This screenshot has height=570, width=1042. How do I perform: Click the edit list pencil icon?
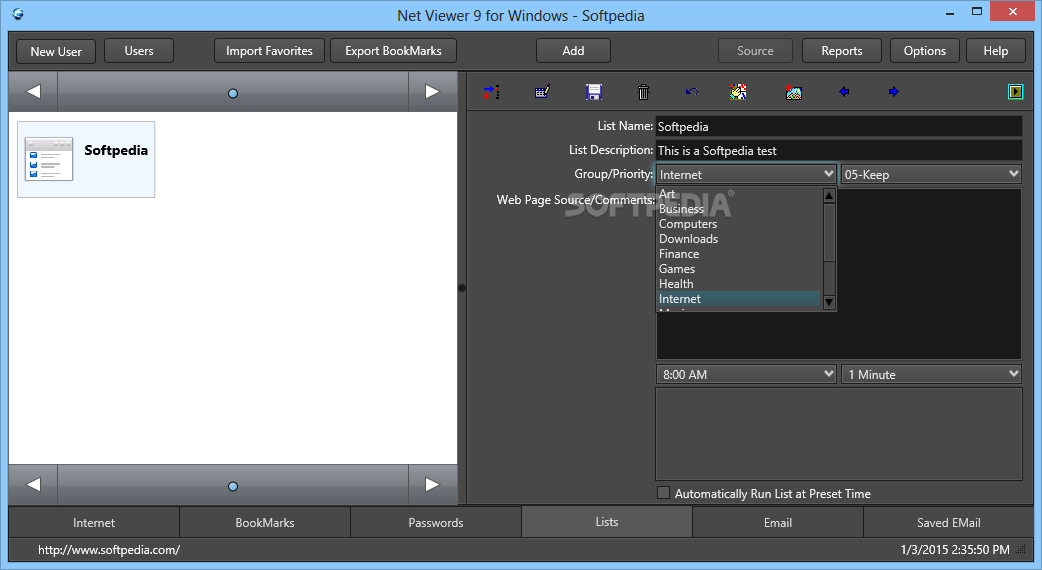click(542, 92)
